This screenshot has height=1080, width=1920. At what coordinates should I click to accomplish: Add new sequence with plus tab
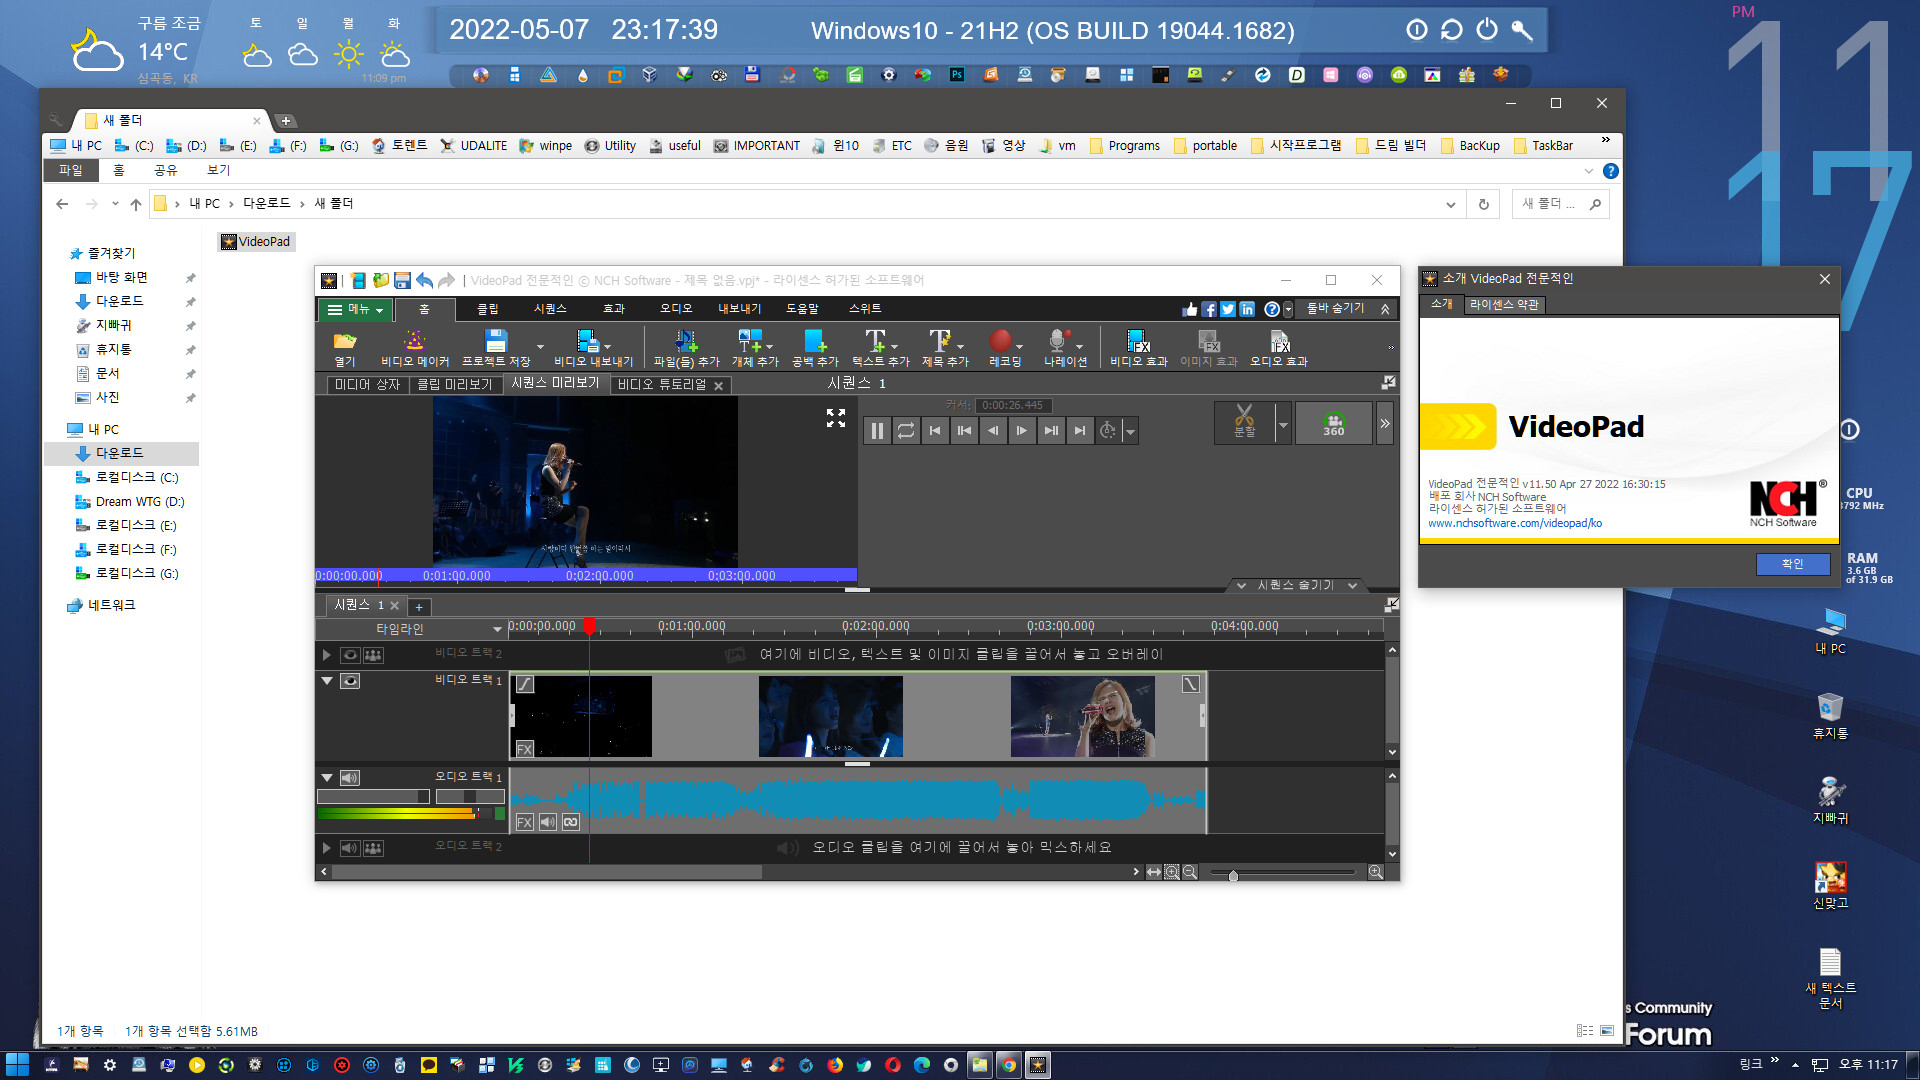click(419, 607)
